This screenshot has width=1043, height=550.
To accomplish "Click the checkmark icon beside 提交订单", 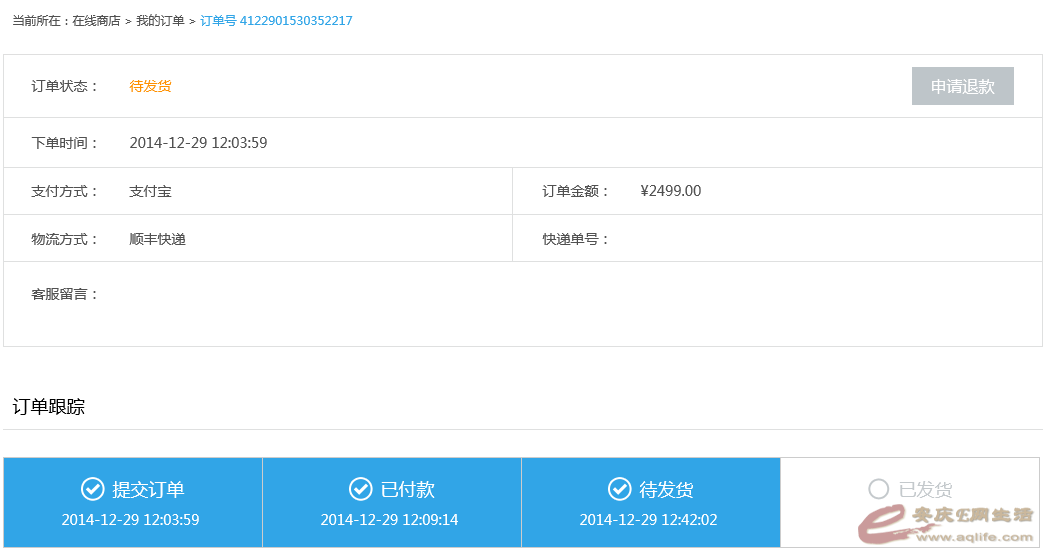I will pos(93,489).
